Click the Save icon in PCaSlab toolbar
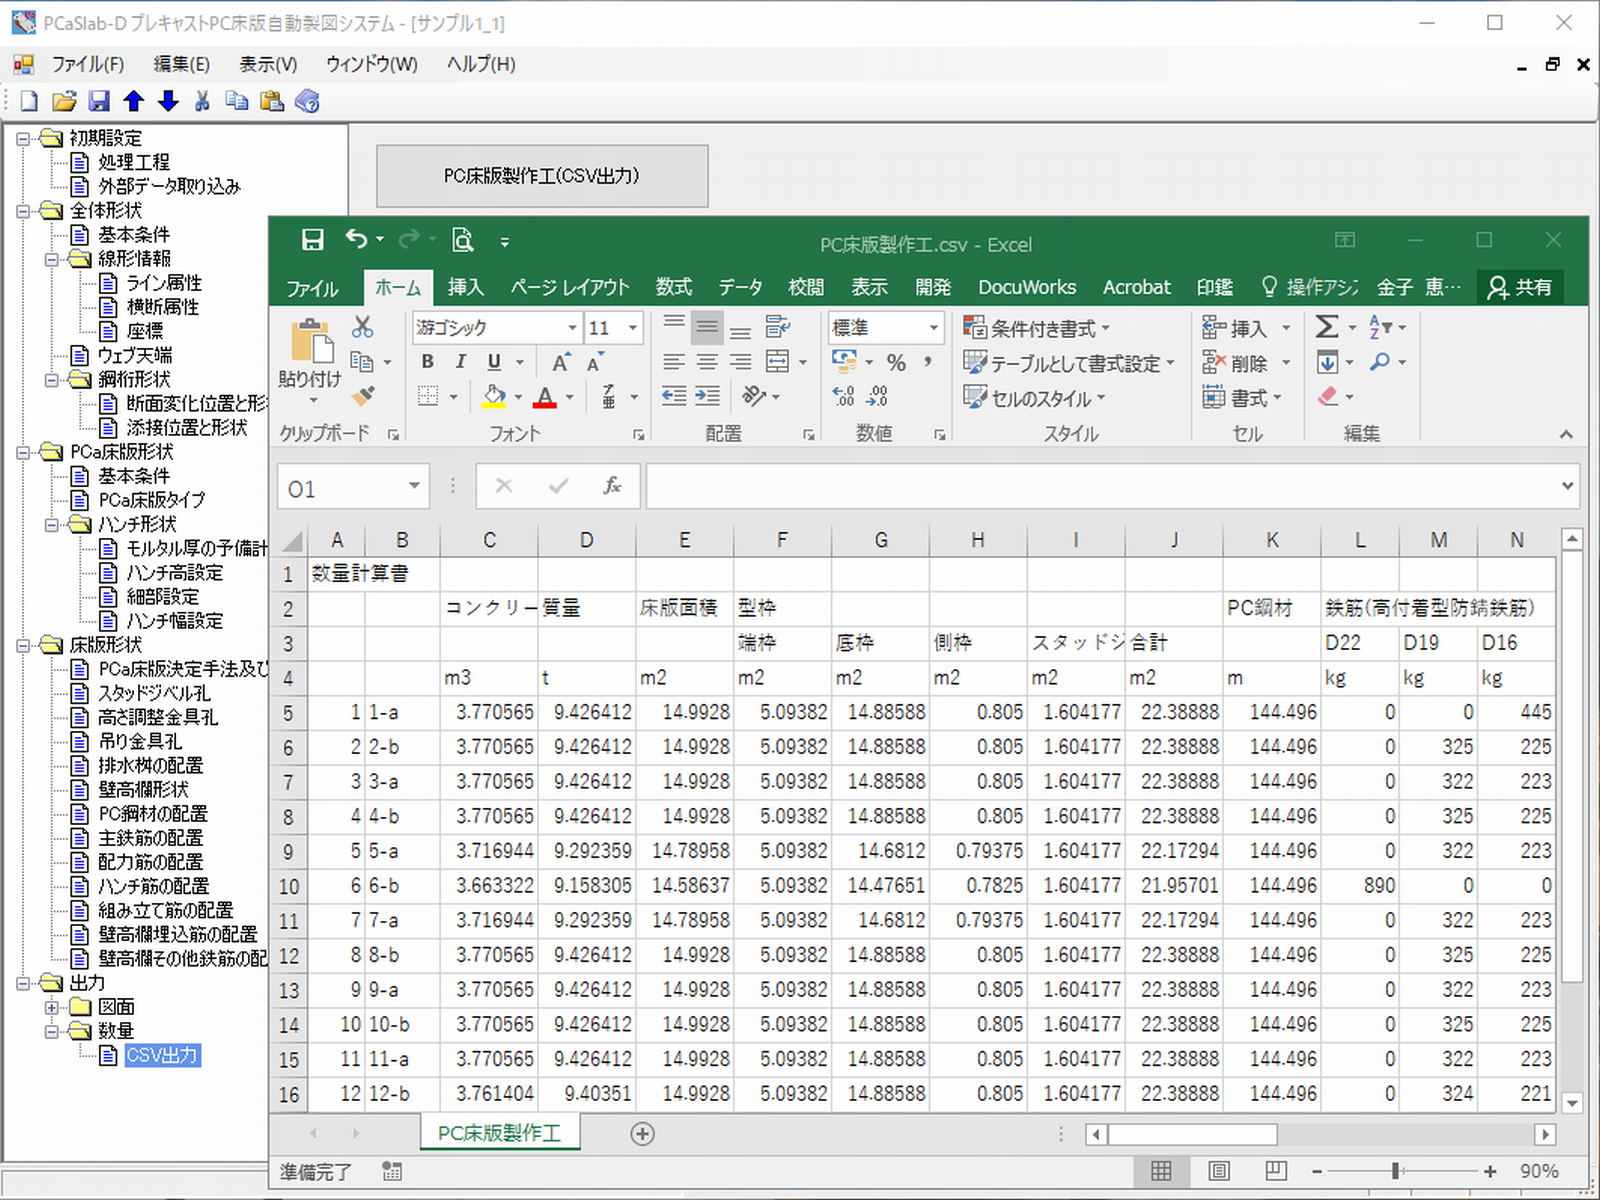The image size is (1600, 1200). [x=98, y=101]
